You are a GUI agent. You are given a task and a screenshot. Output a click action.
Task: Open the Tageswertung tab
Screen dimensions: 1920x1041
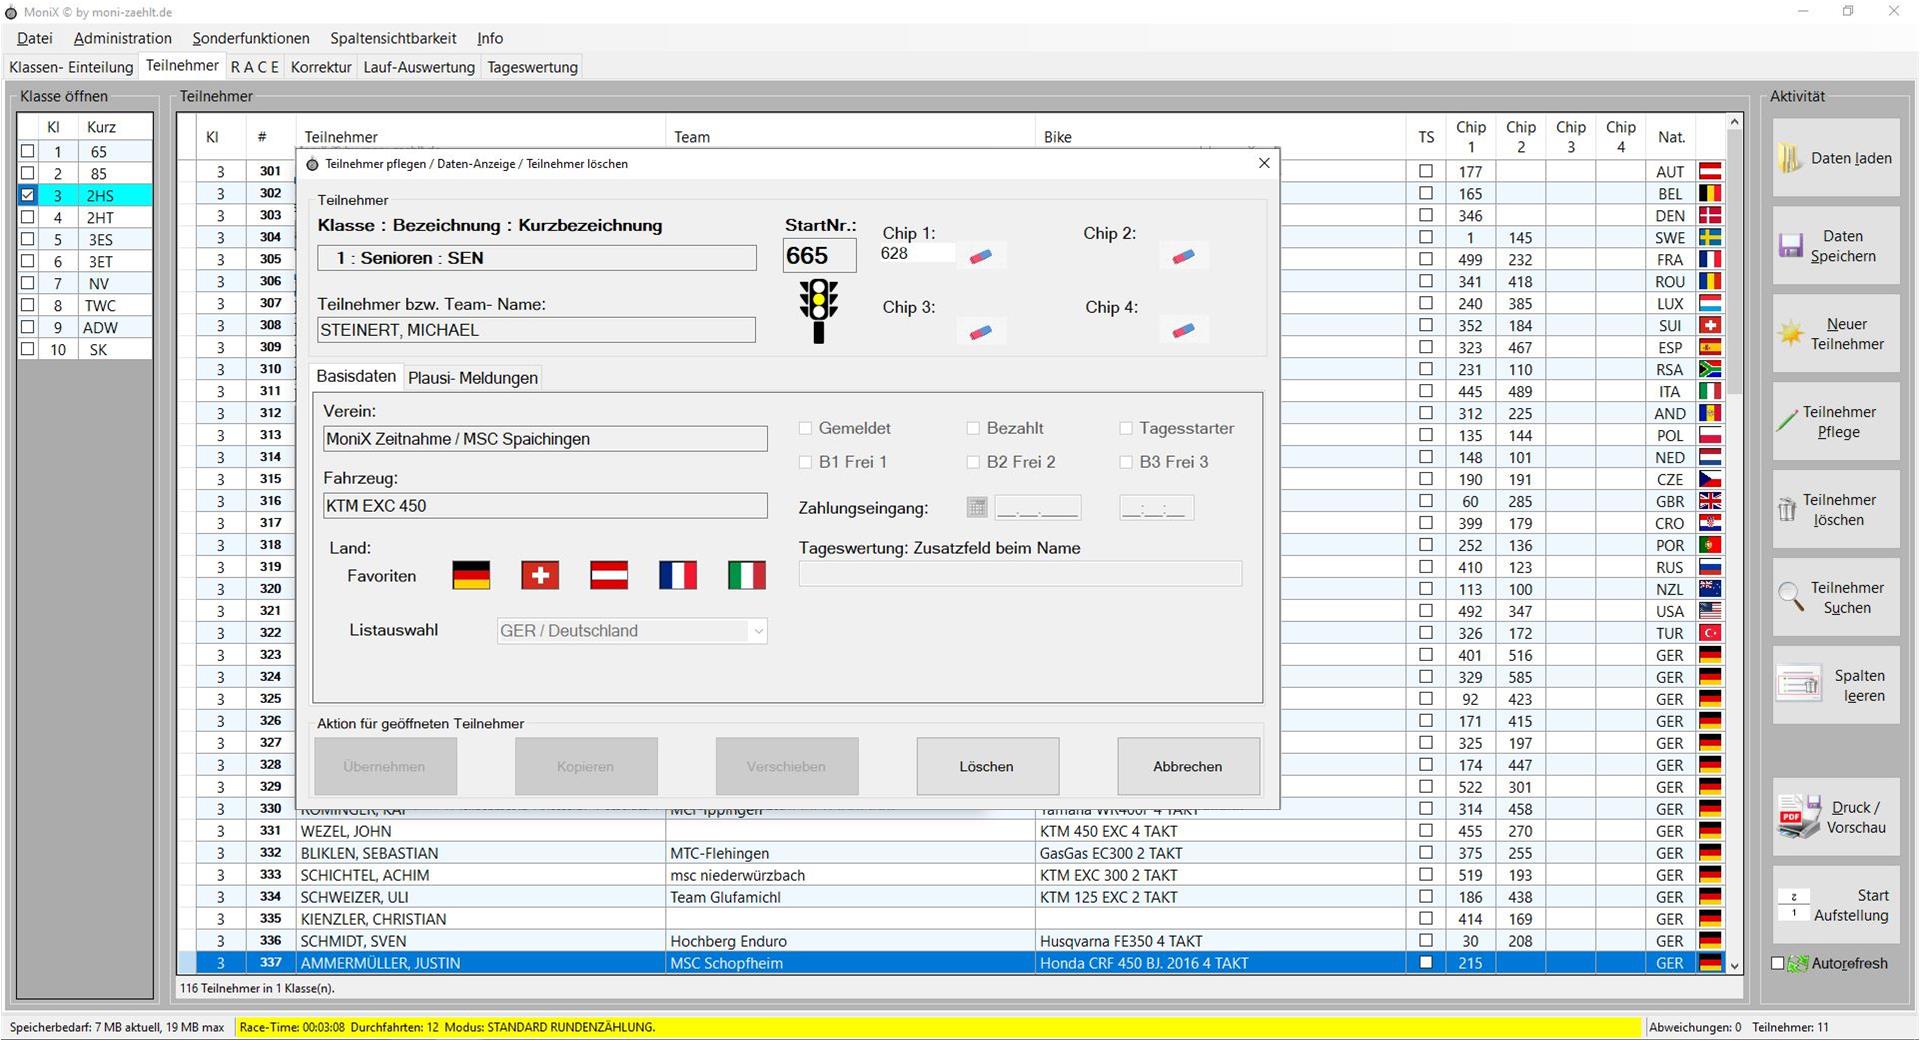(x=532, y=67)
